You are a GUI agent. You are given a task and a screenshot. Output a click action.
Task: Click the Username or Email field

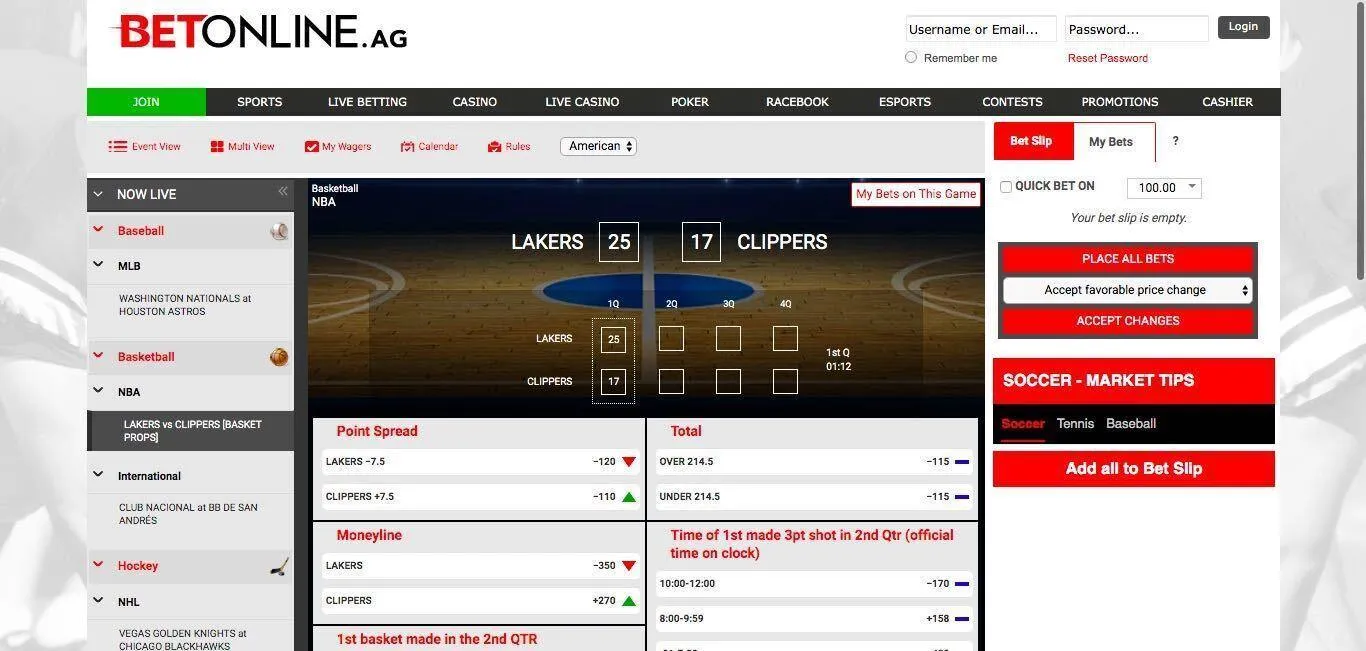pos(981,29)
